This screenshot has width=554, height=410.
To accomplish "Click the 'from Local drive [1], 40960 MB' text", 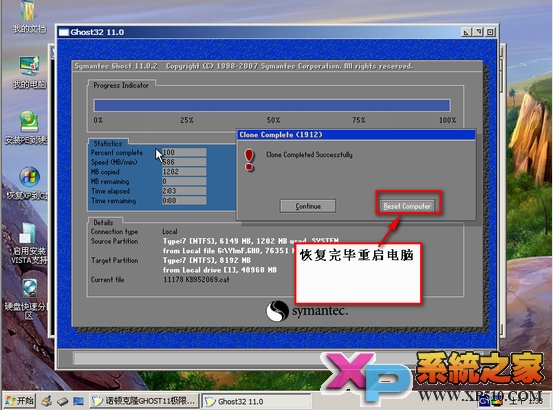I will (220, 270).
